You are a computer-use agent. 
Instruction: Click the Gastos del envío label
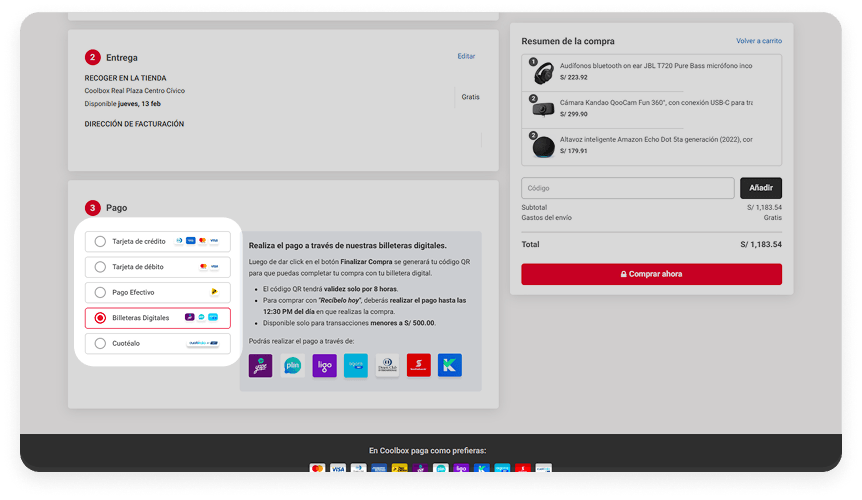tap(546, 218)
